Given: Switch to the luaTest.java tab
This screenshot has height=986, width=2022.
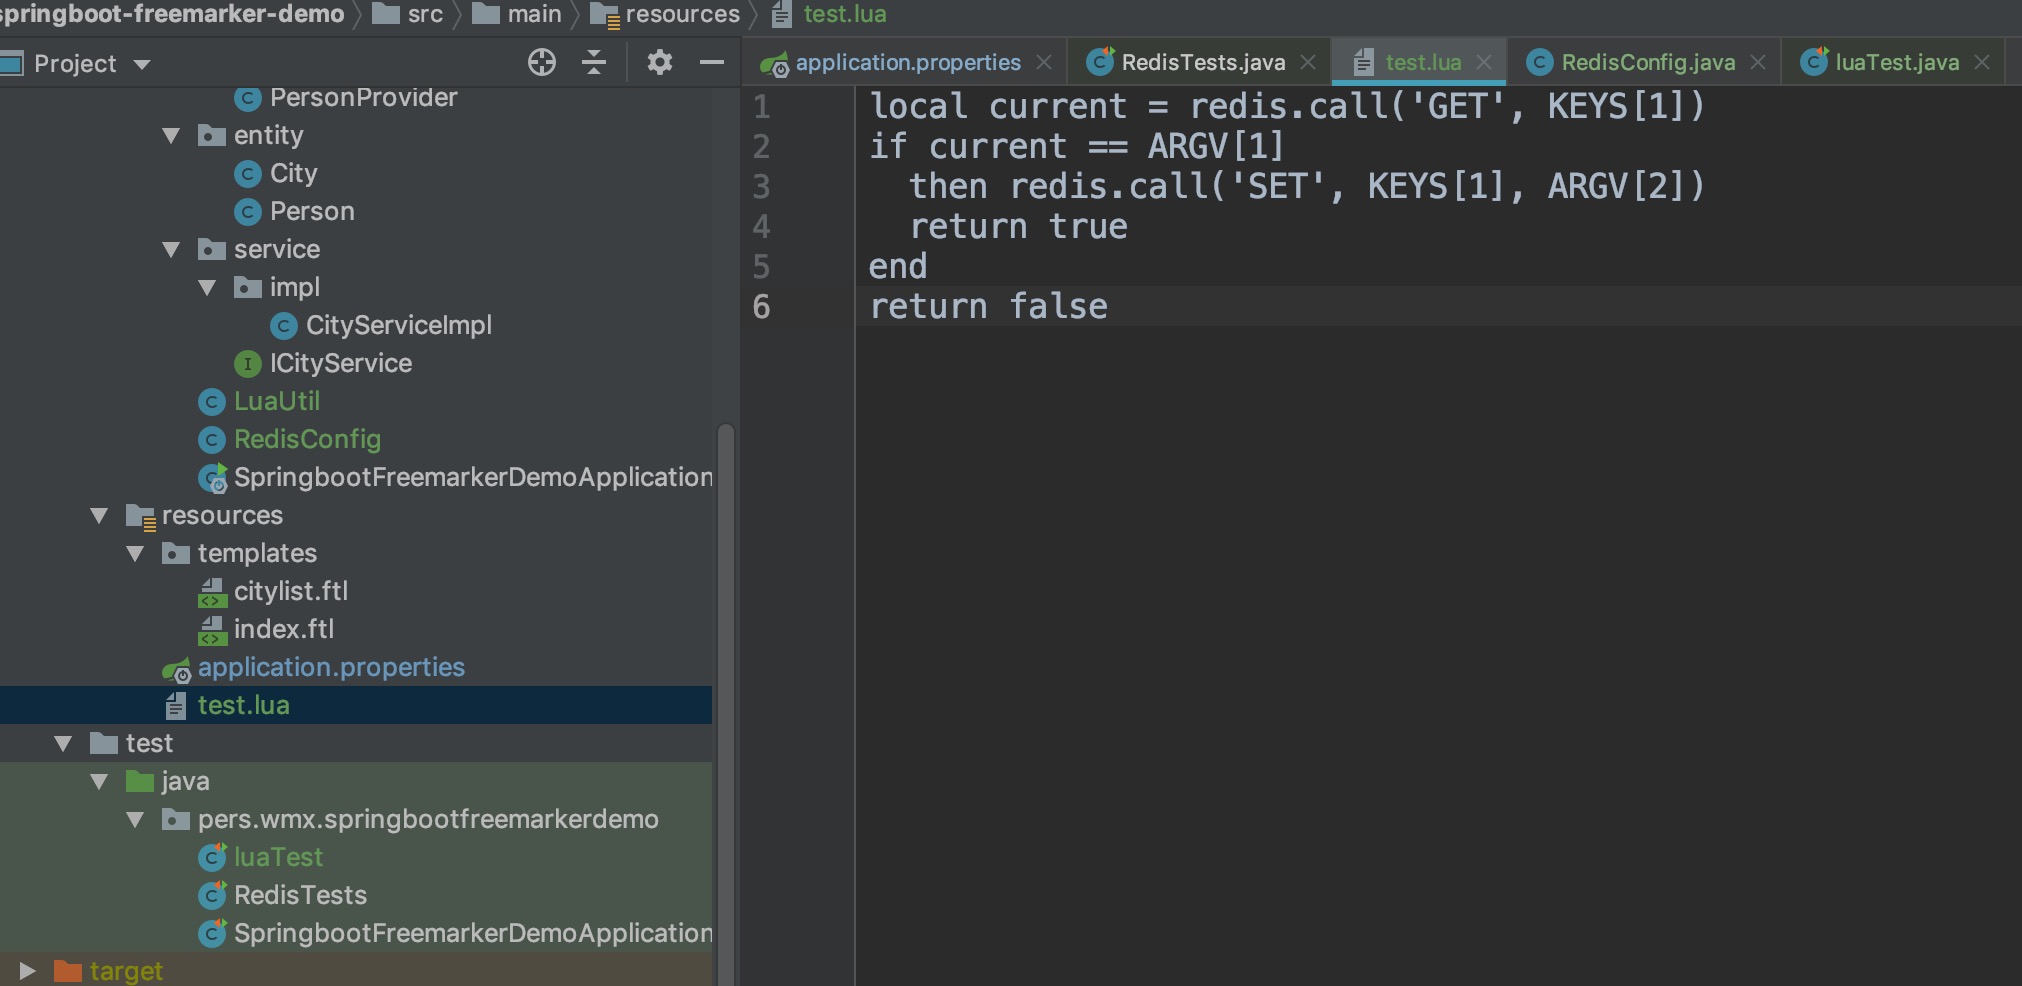Looking at the screenshot, I should tap(1896, 62).
